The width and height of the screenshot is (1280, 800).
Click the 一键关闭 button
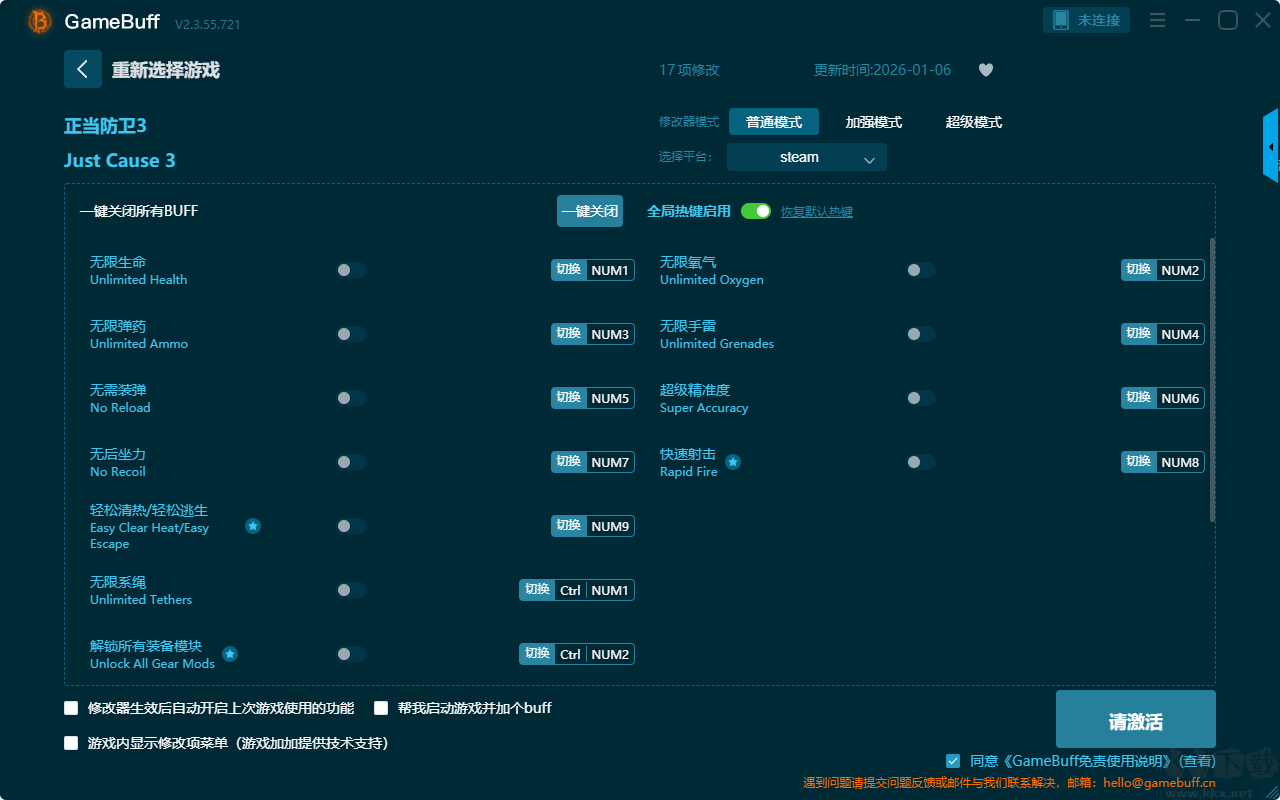click(590, 211)
